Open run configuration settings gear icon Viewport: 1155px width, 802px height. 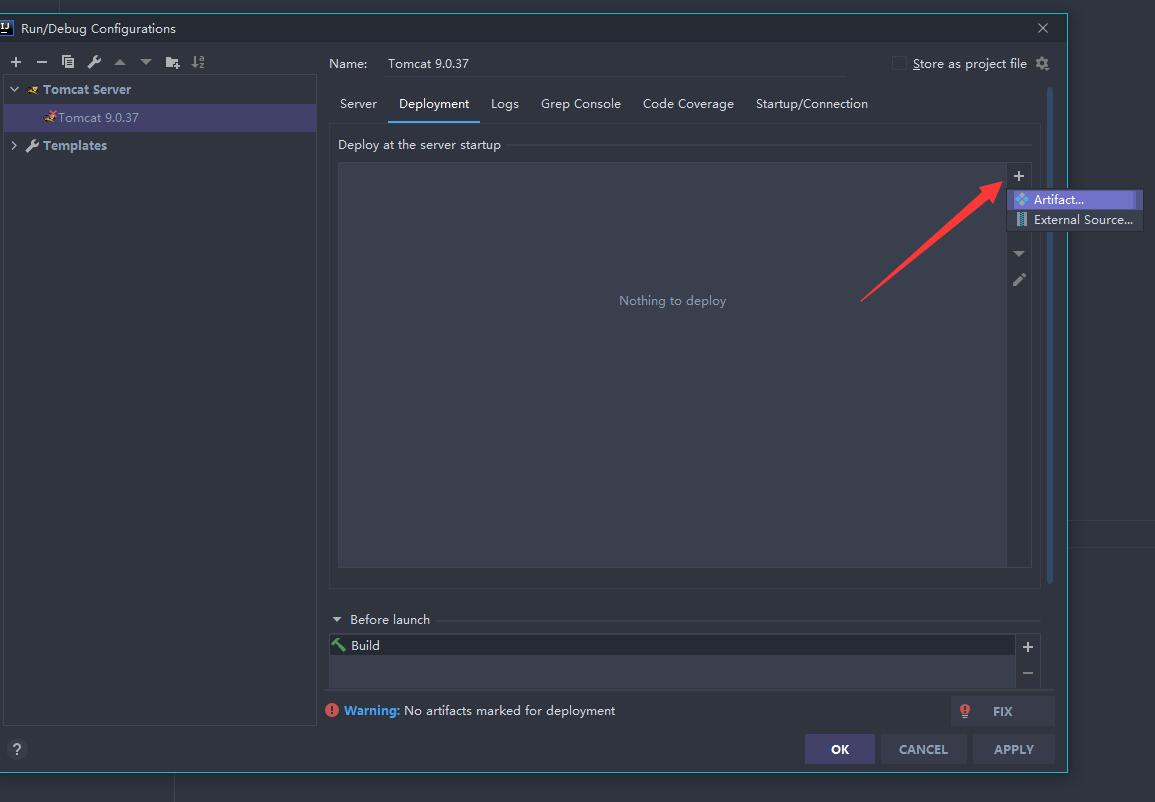click(x=1042, y=63)
